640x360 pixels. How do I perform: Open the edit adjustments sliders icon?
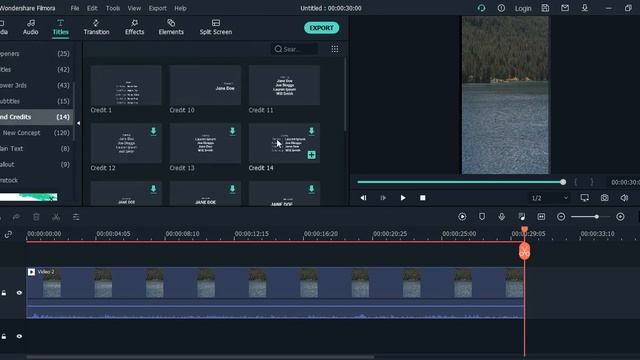76,217
